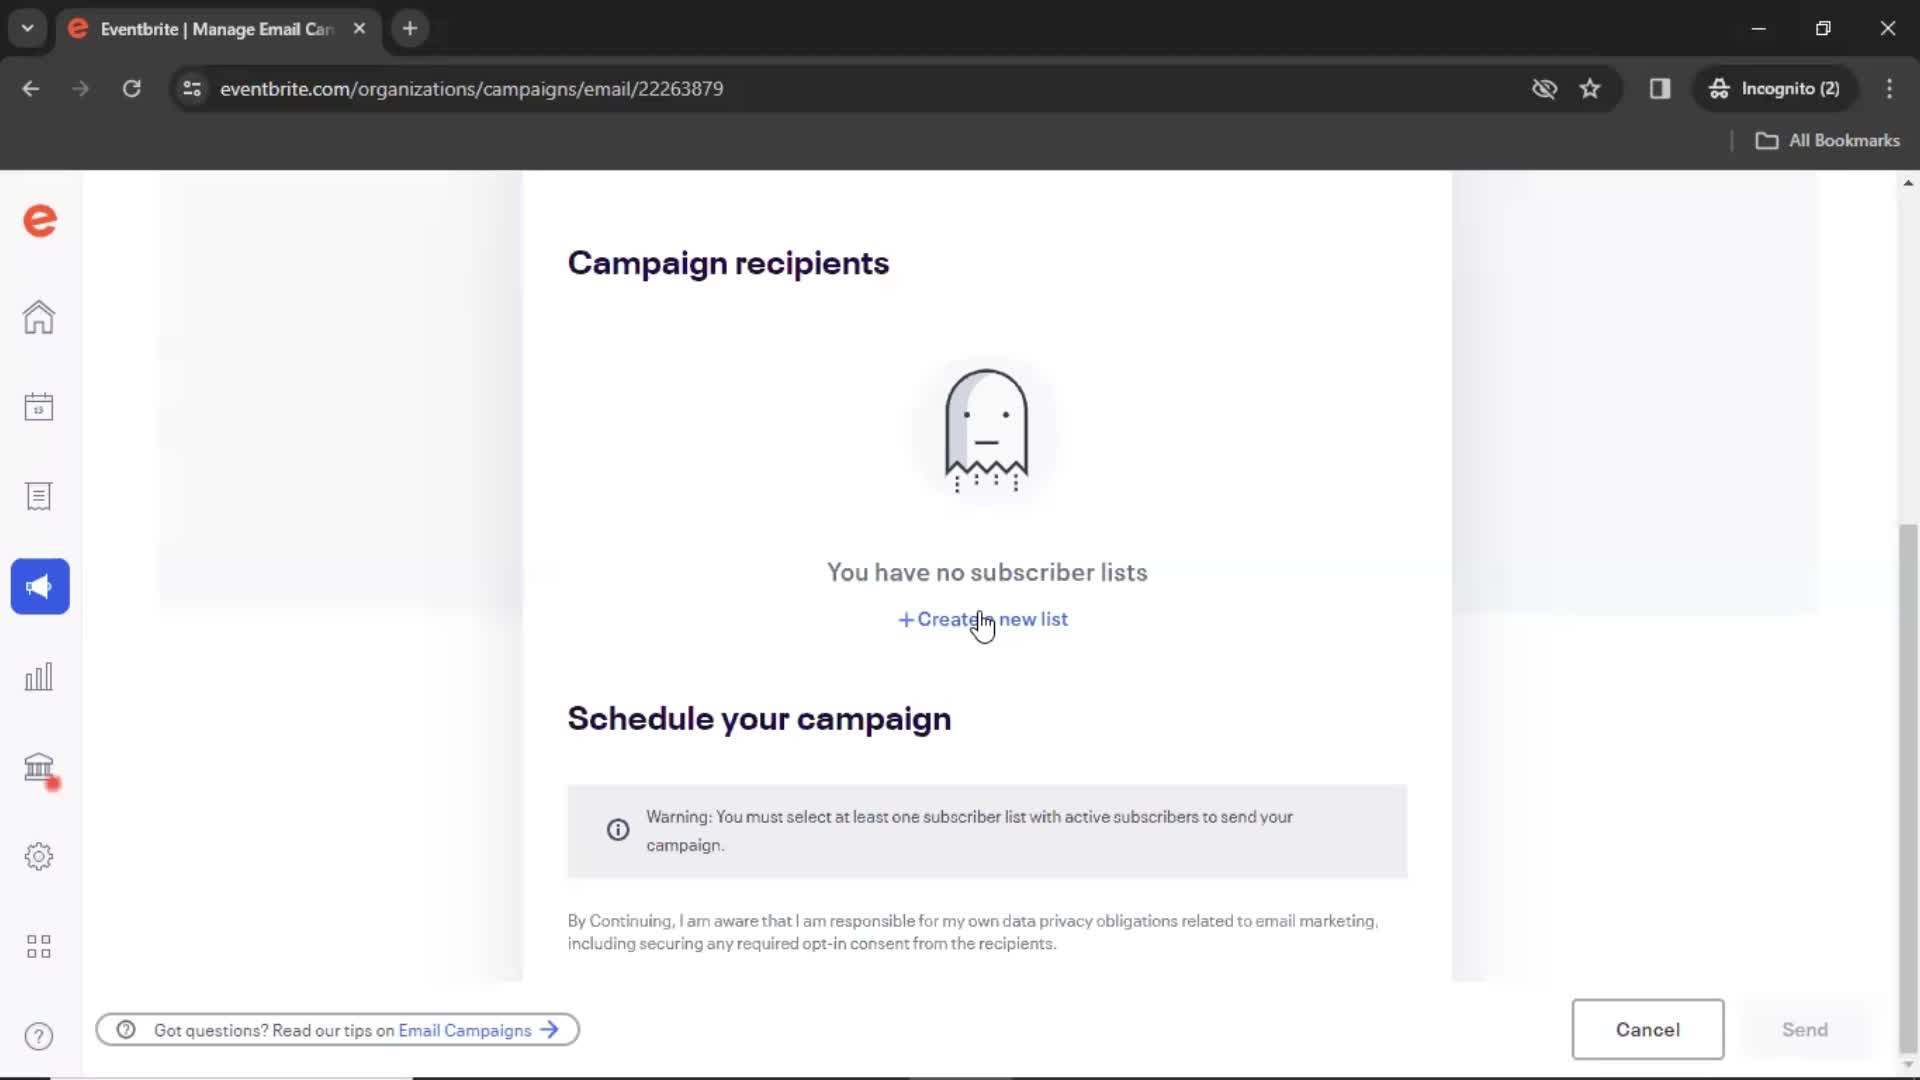Click the "Schedule your campaign" heading
The width and height of the screenshot is (1920, 1080).
(759, 719)
